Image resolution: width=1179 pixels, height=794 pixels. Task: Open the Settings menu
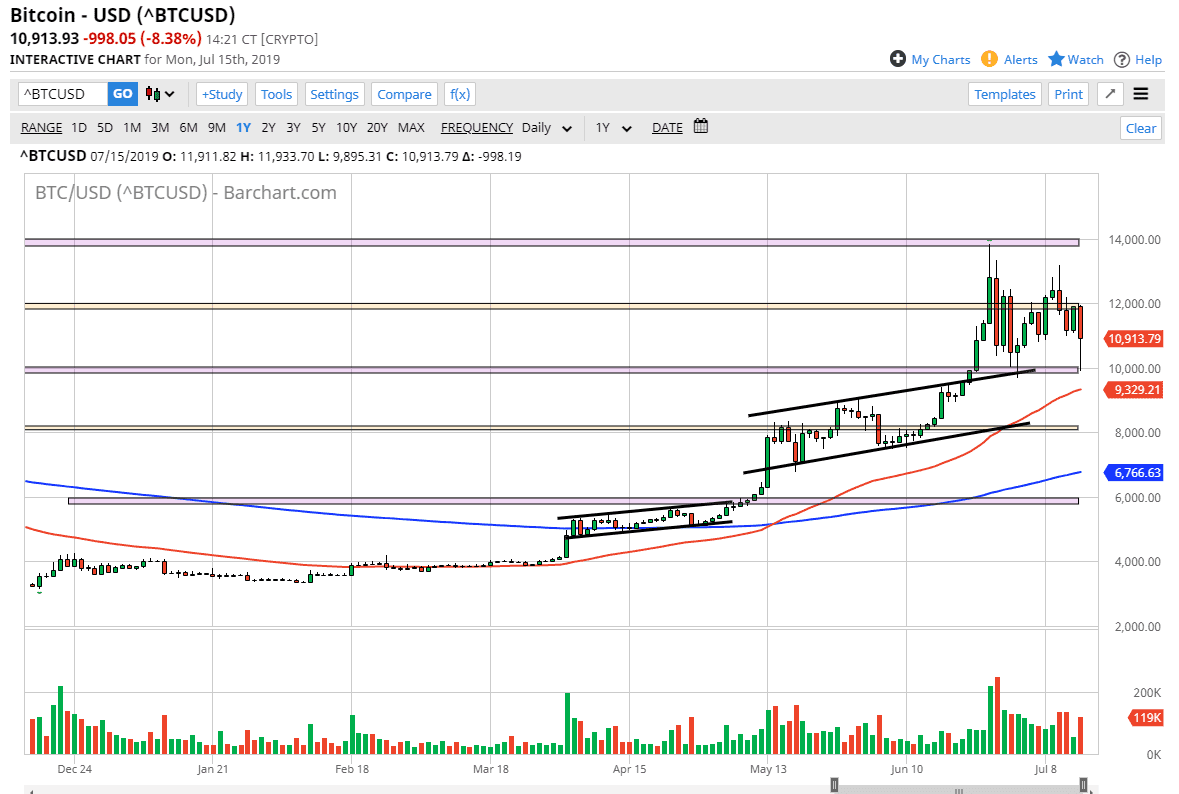point(334,93)
